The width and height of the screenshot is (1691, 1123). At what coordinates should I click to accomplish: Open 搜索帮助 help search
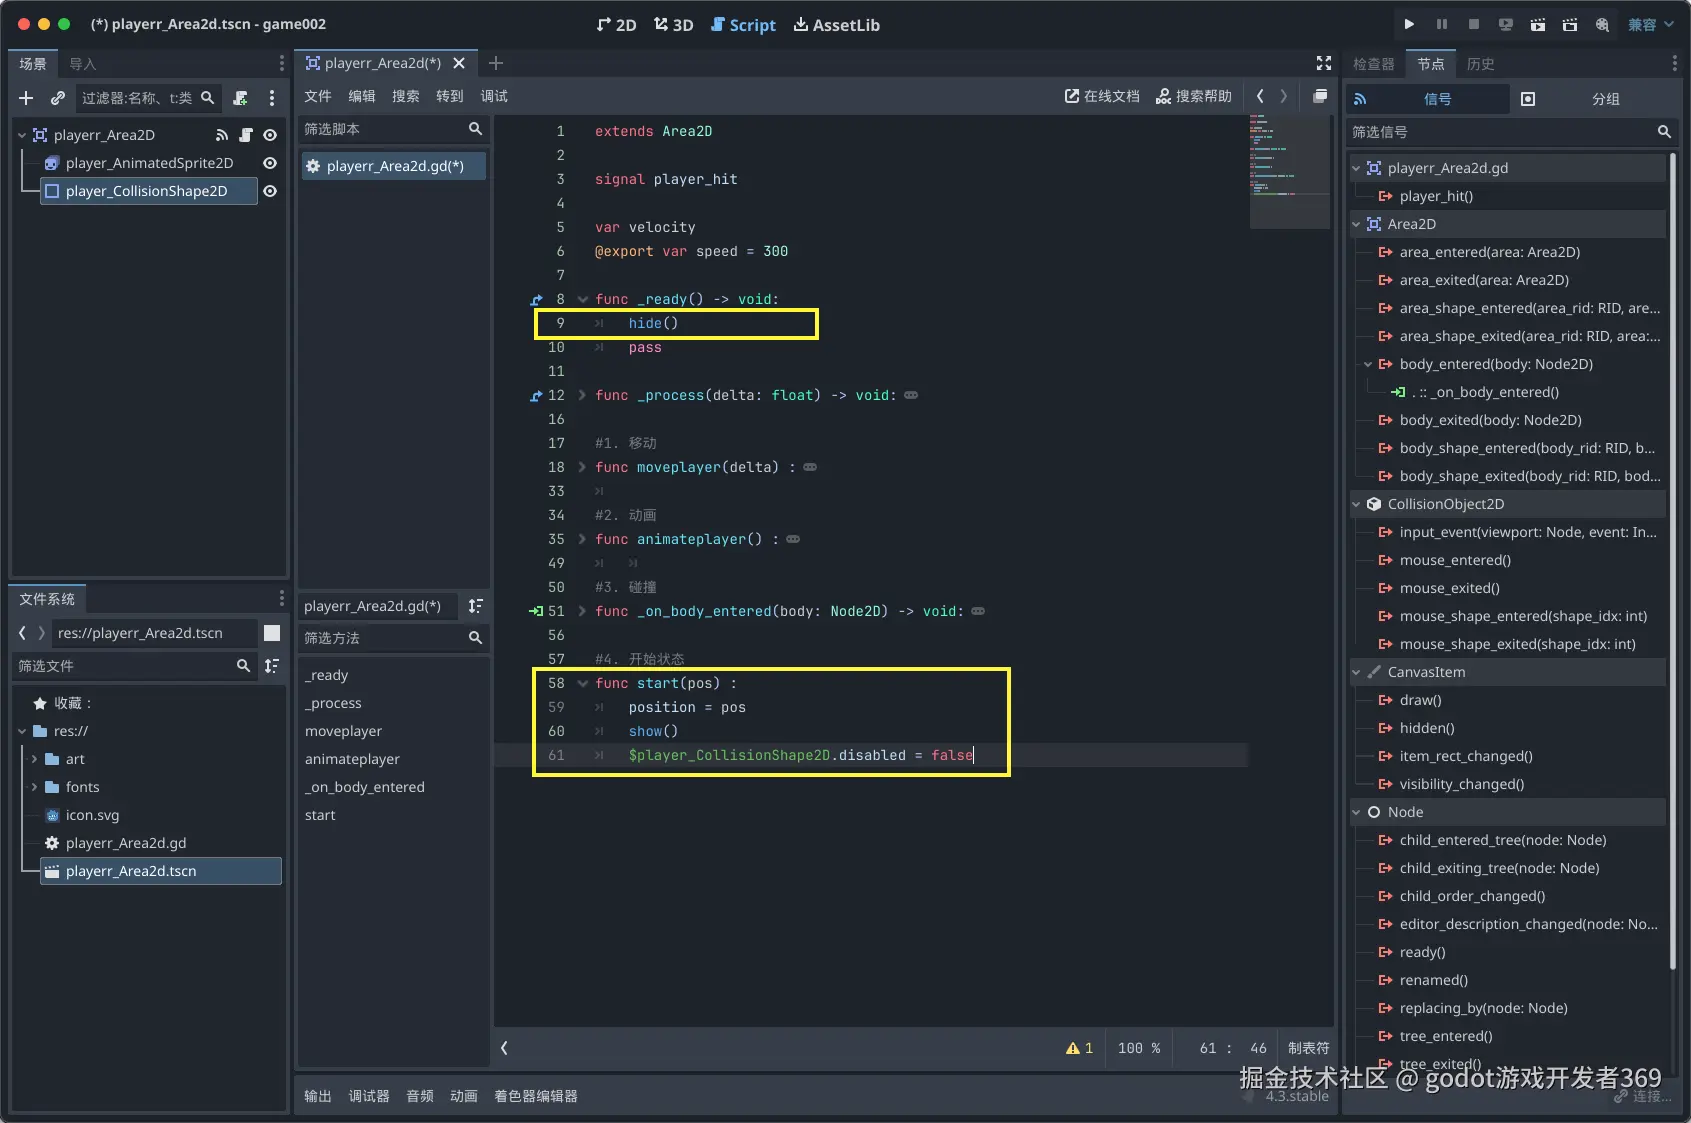[x=1194, y=96]
